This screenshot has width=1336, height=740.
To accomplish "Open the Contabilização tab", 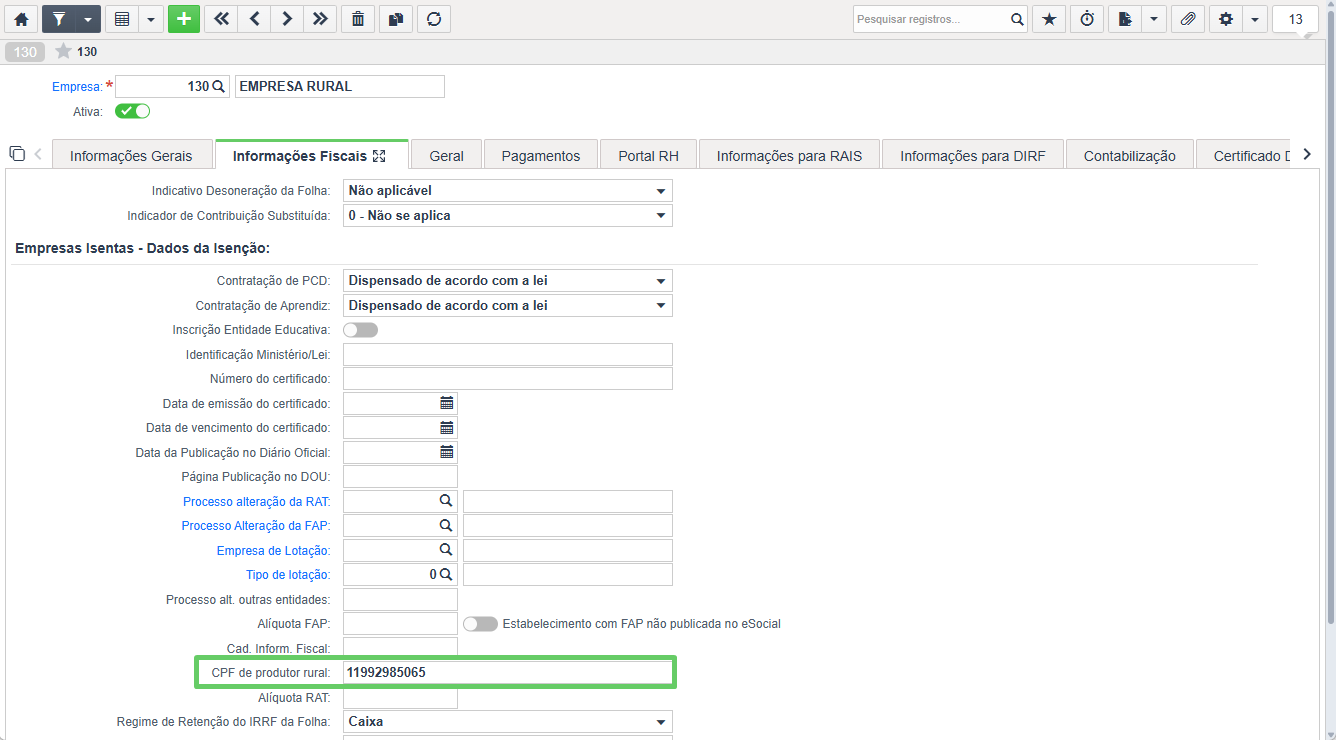I will (x=1130, y=156).
